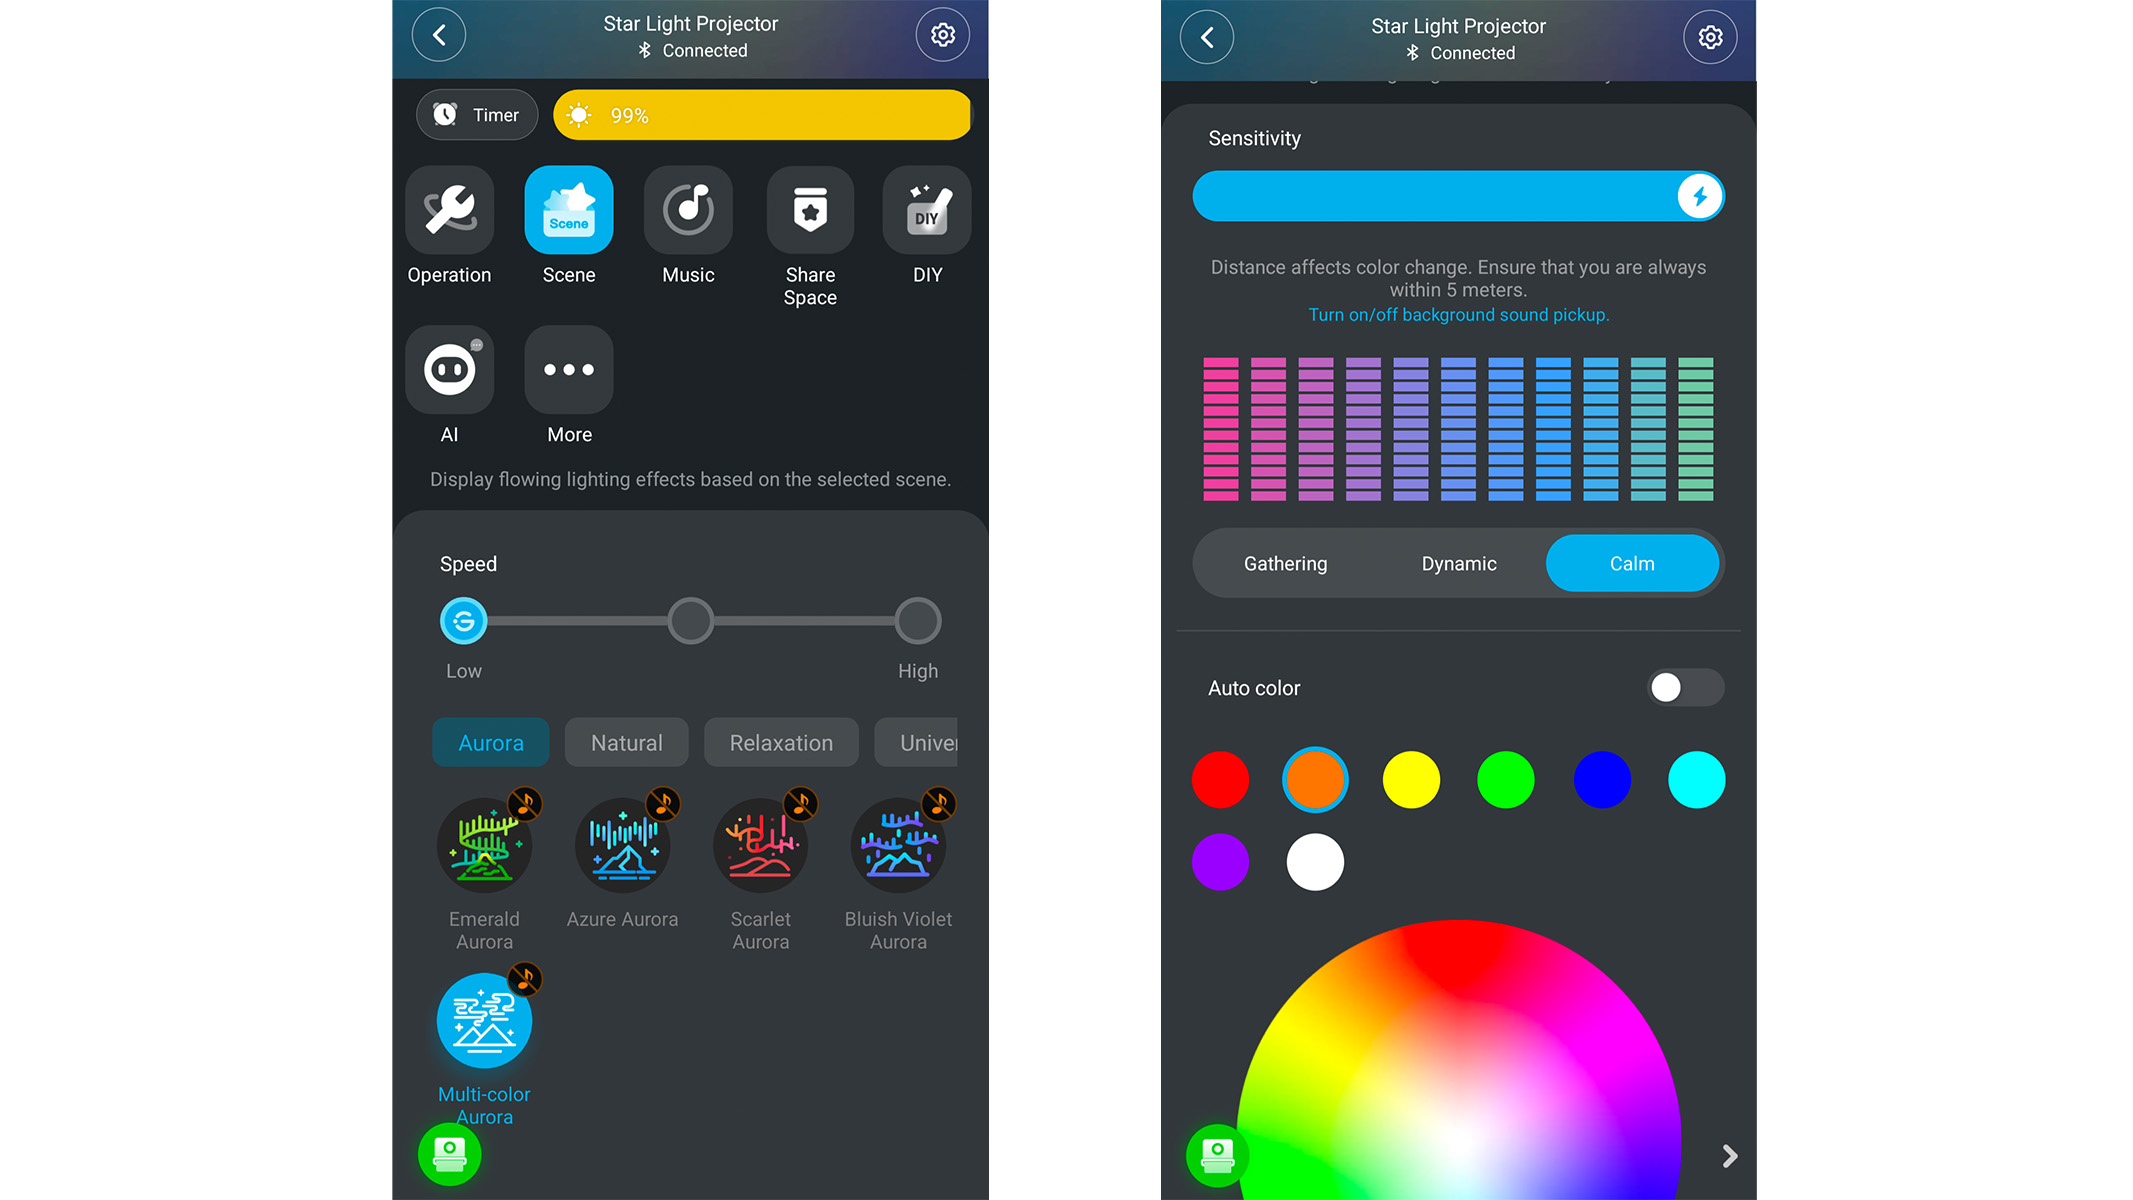Select the Gathering music mode button
This screenshot has height=1200, width=2133.
coord(1285,564)
